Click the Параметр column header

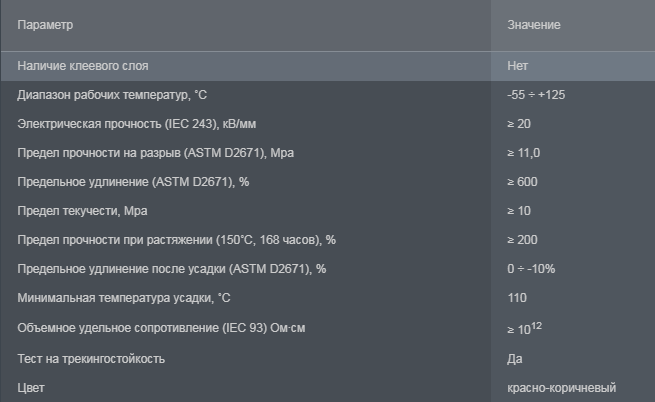[x=45, y=25]
